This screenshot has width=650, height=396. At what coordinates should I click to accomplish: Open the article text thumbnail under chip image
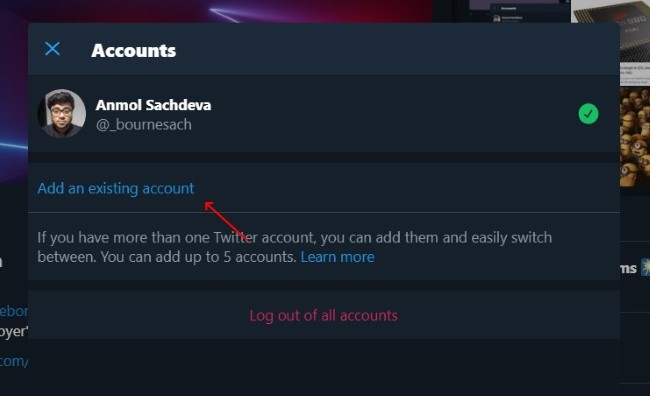[x=635, y=75]
